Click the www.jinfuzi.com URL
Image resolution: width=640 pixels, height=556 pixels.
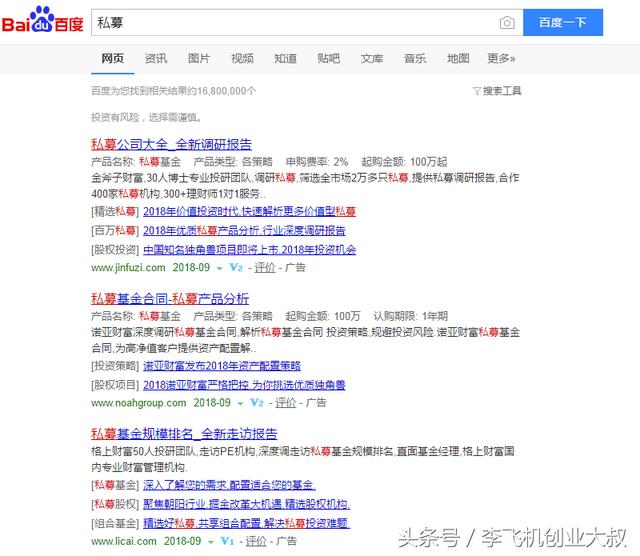(x=128, y=268)
